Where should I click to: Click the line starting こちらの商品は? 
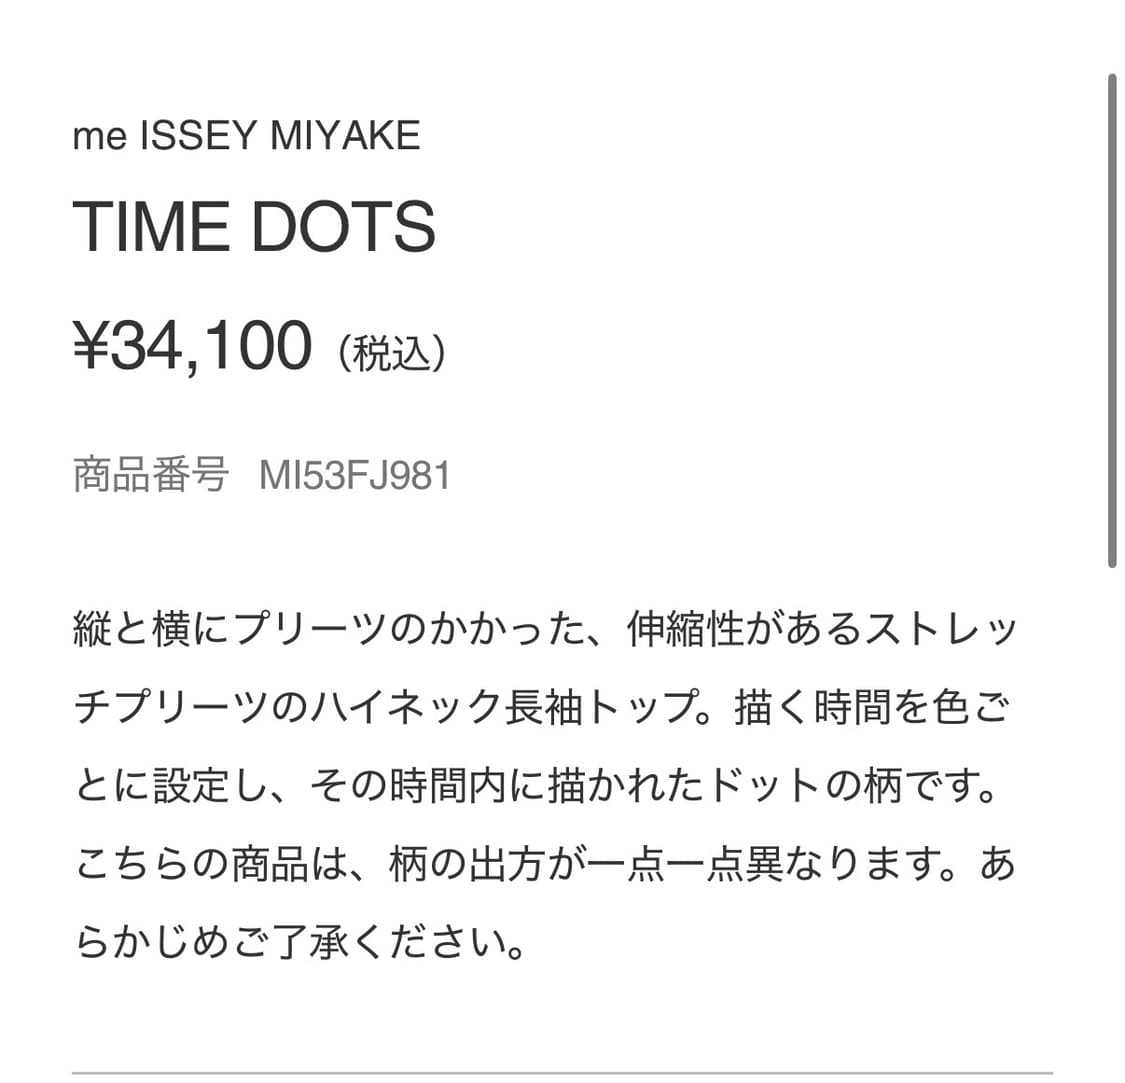(x=545, y=865)
